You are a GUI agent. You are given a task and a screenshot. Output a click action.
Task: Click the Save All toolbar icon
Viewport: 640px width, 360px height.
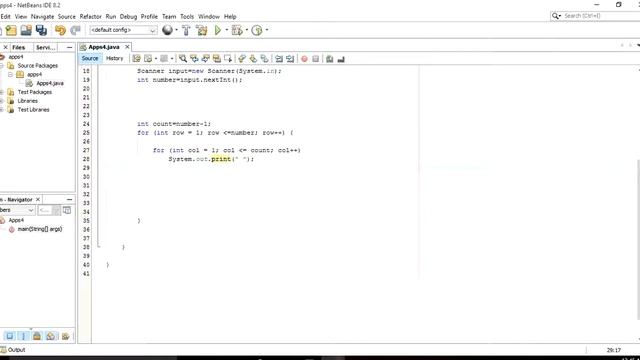tap(41, 30)
